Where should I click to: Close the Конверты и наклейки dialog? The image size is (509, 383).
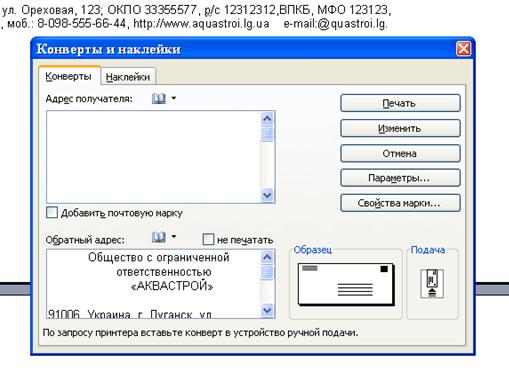click(463, 49)
